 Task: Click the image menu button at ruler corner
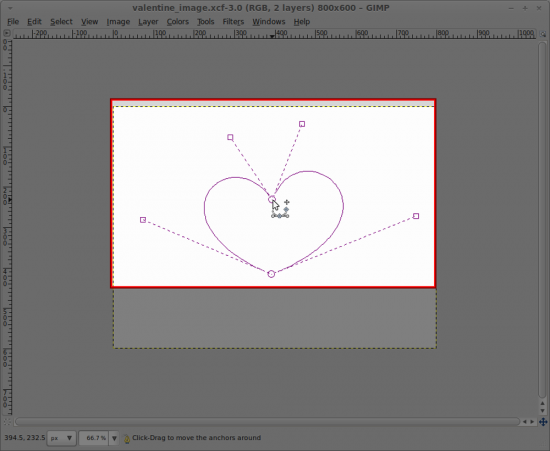point(6,33)
